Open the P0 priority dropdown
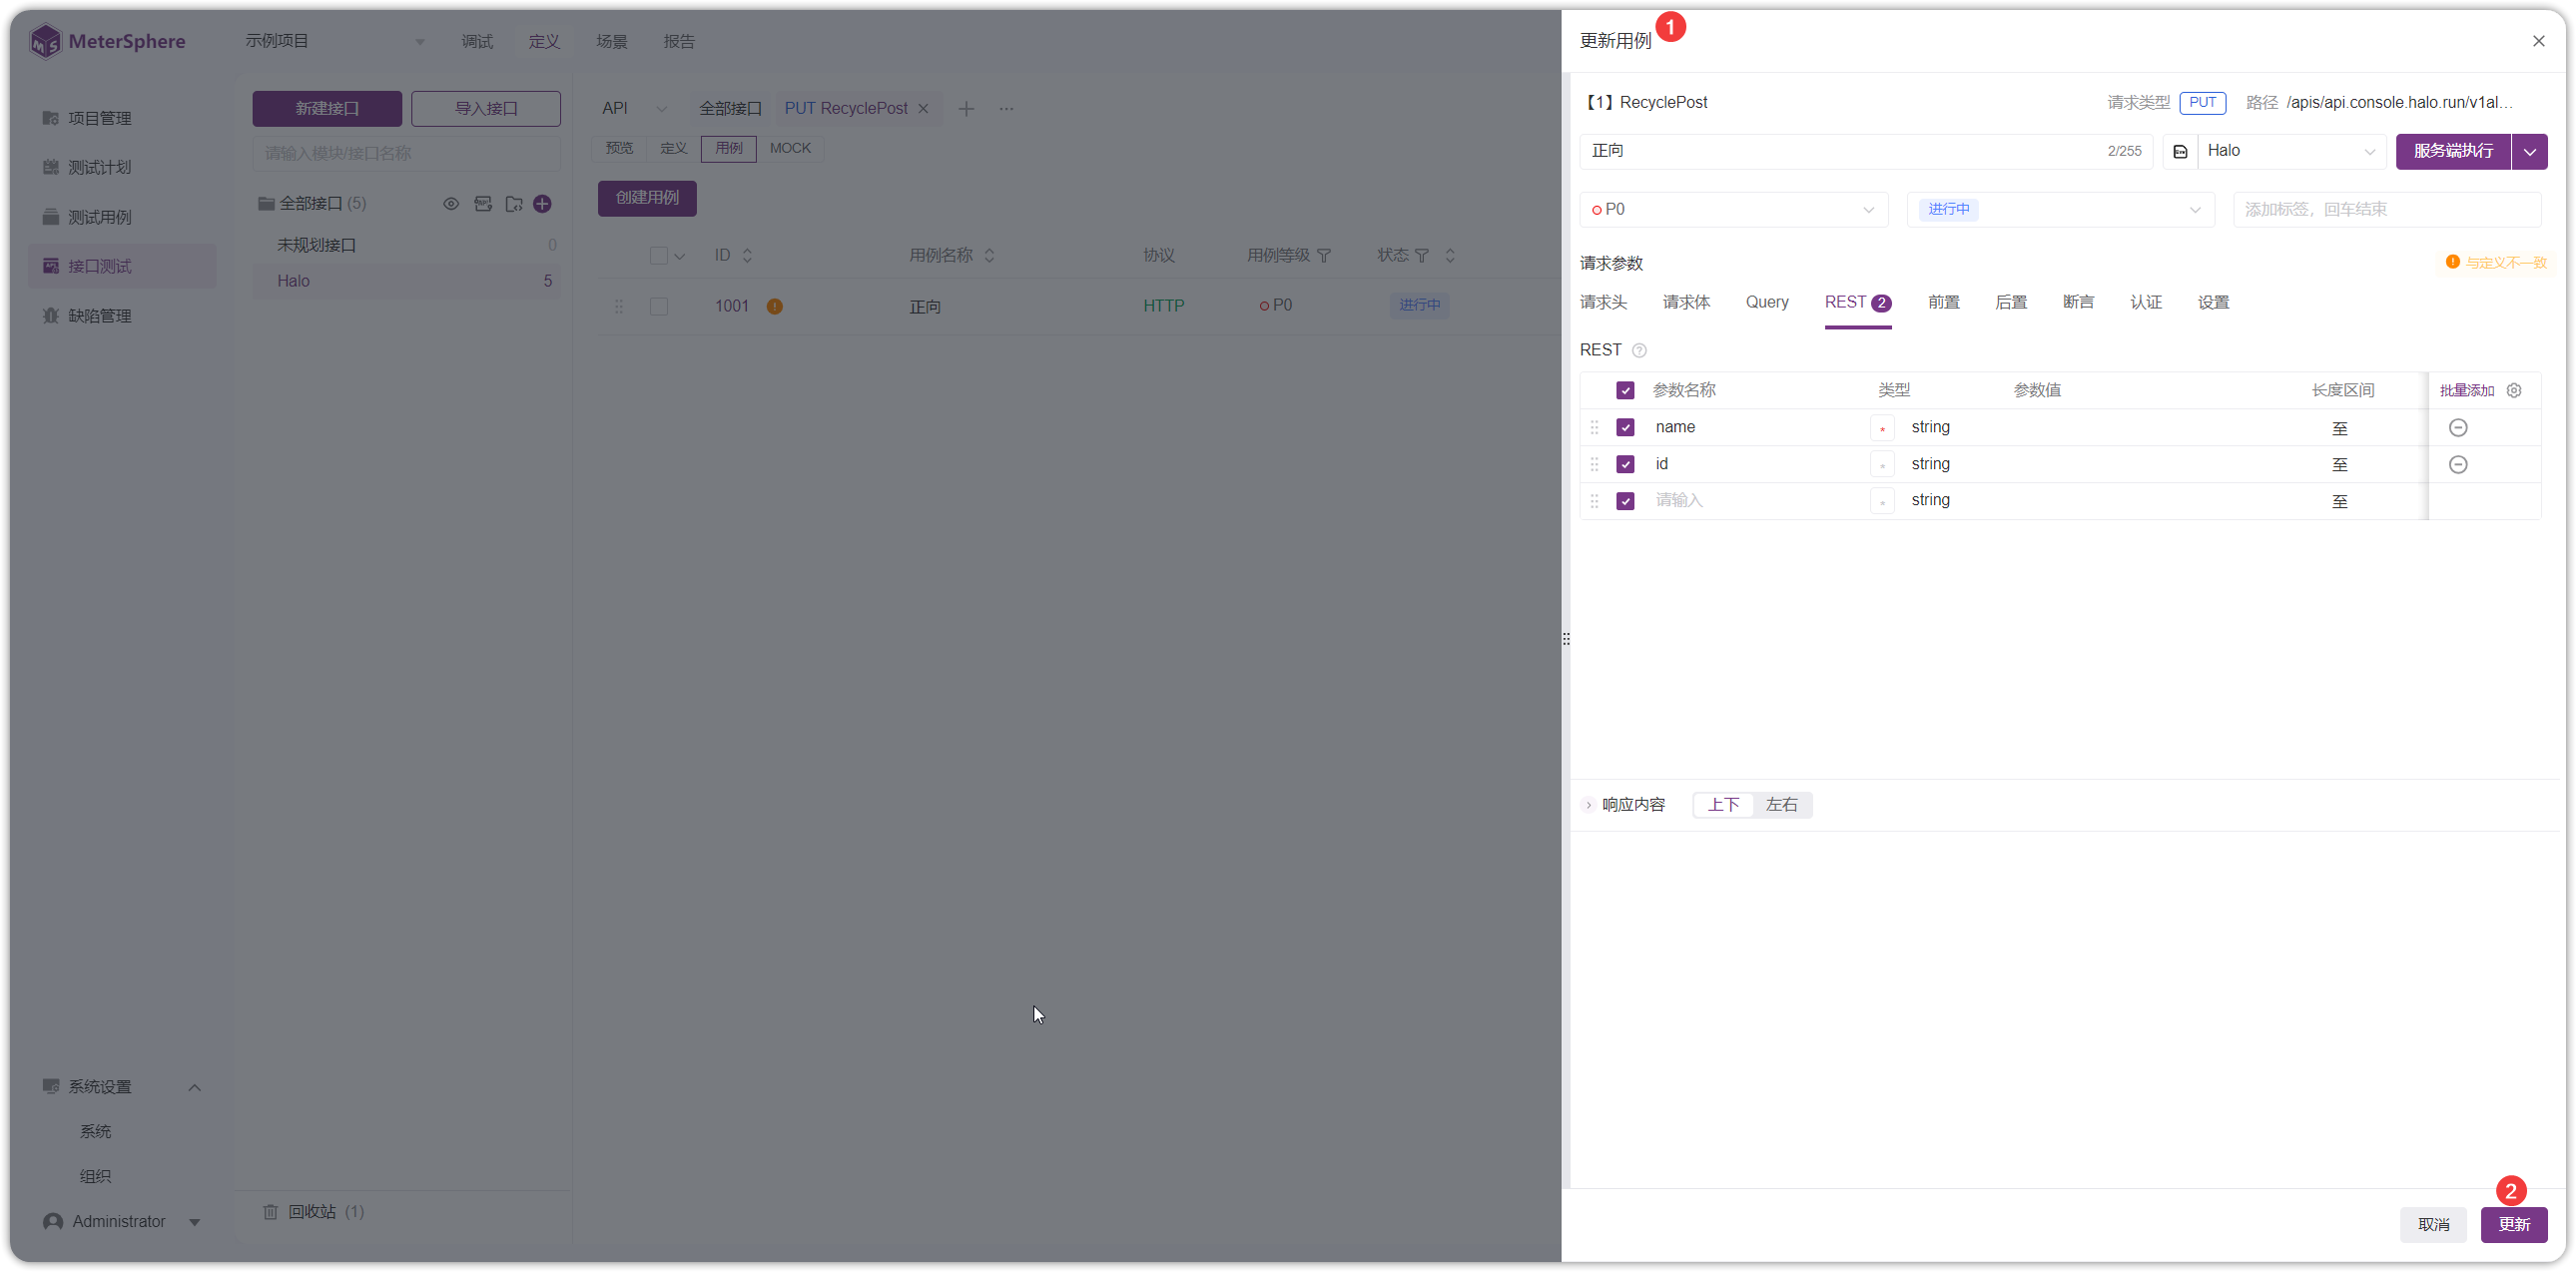This screenshot has height=1272, width=2576. coord(1733,209)
